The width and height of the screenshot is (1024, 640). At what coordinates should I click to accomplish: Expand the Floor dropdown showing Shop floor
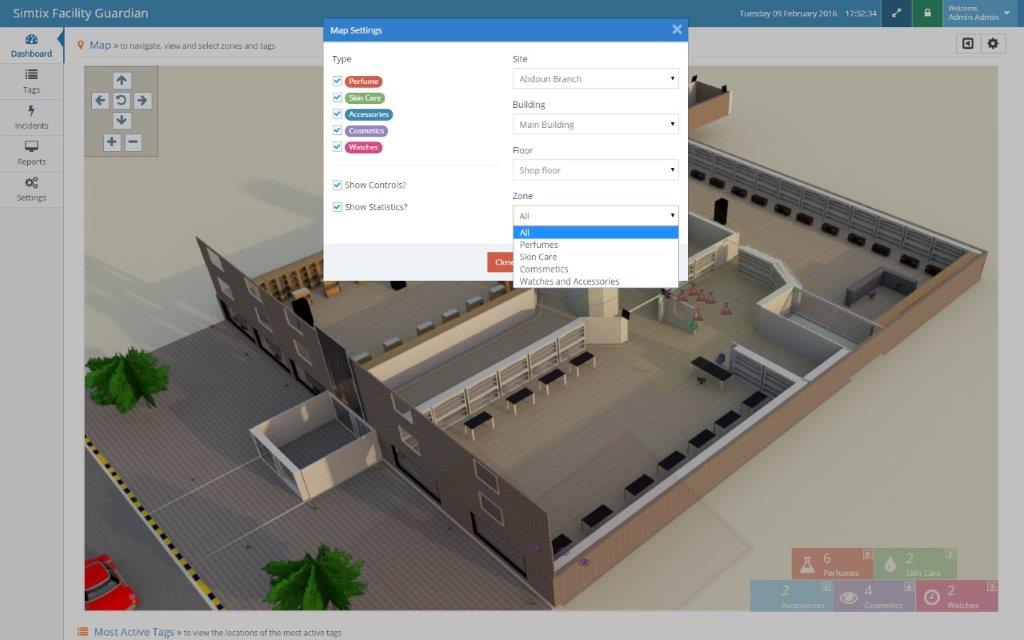(x=595, y=170)
